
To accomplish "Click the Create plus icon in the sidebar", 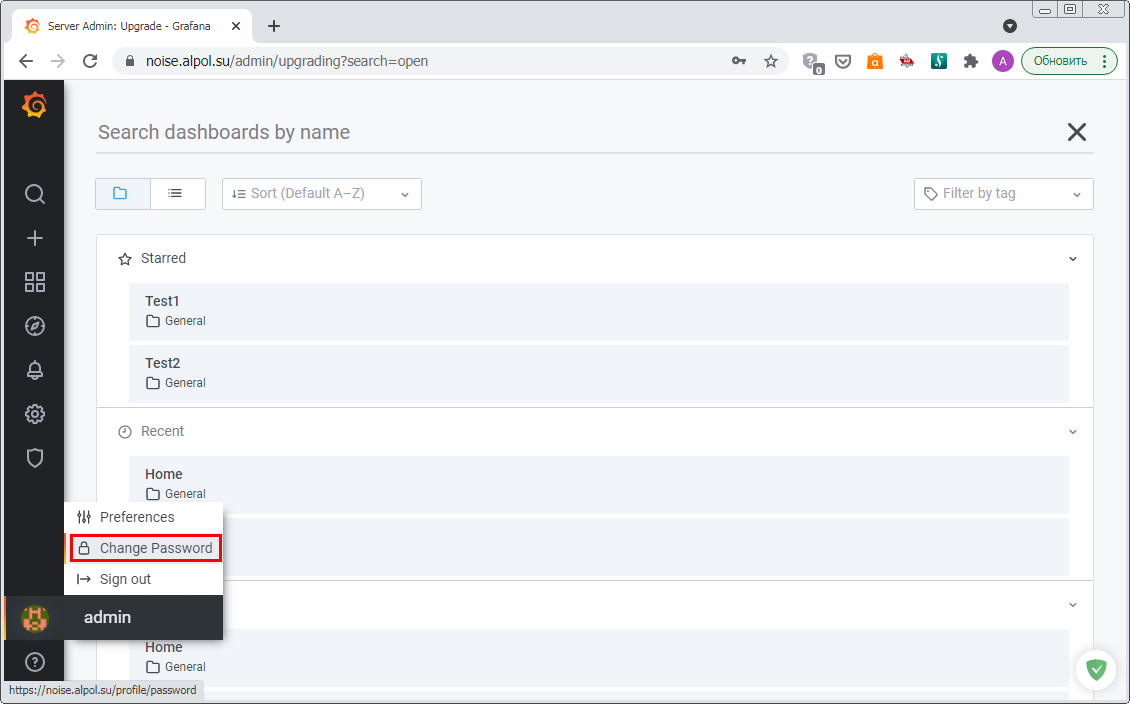I will tap(35, 238).
